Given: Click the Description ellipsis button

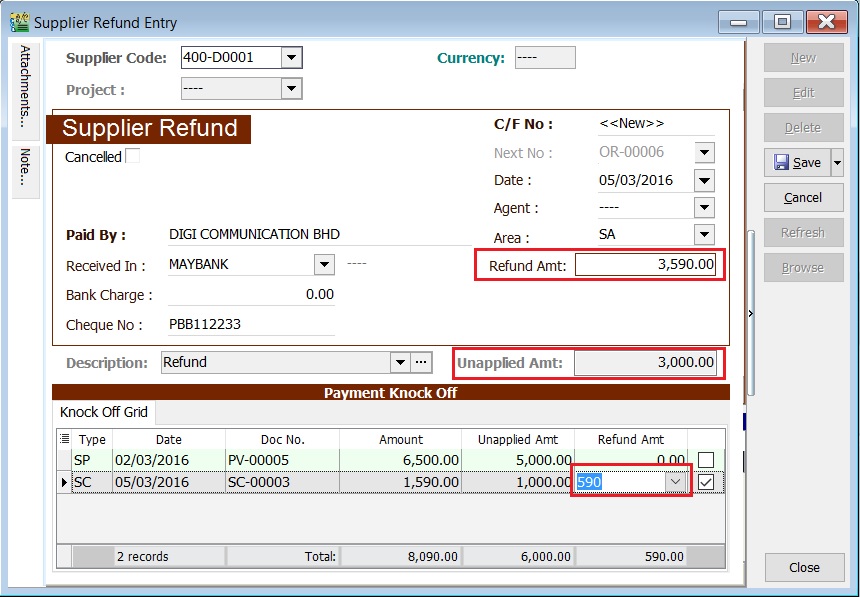Looking at the screenshot, I should 421,362.
